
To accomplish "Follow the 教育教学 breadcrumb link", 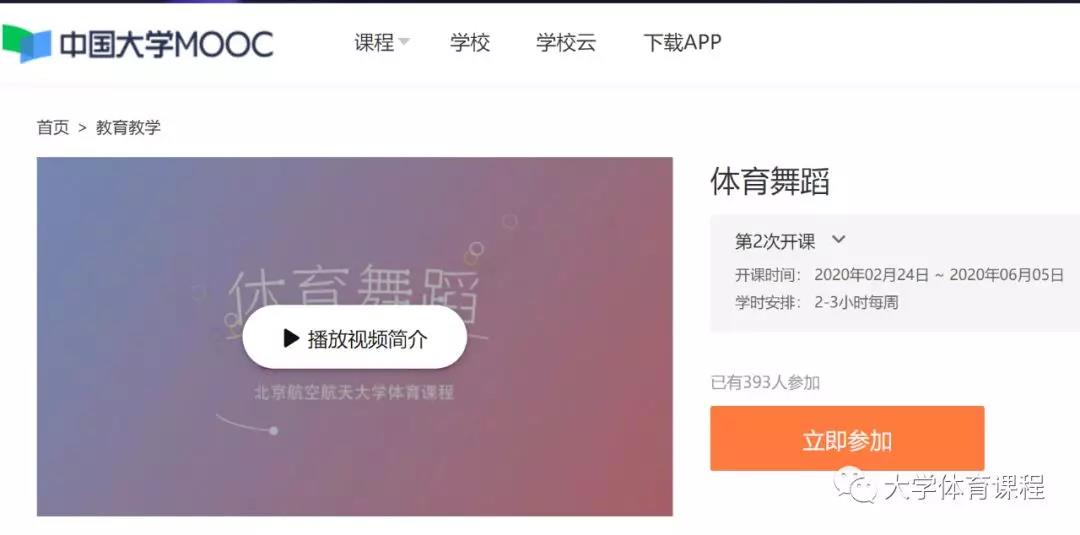I will pos(128,127).
